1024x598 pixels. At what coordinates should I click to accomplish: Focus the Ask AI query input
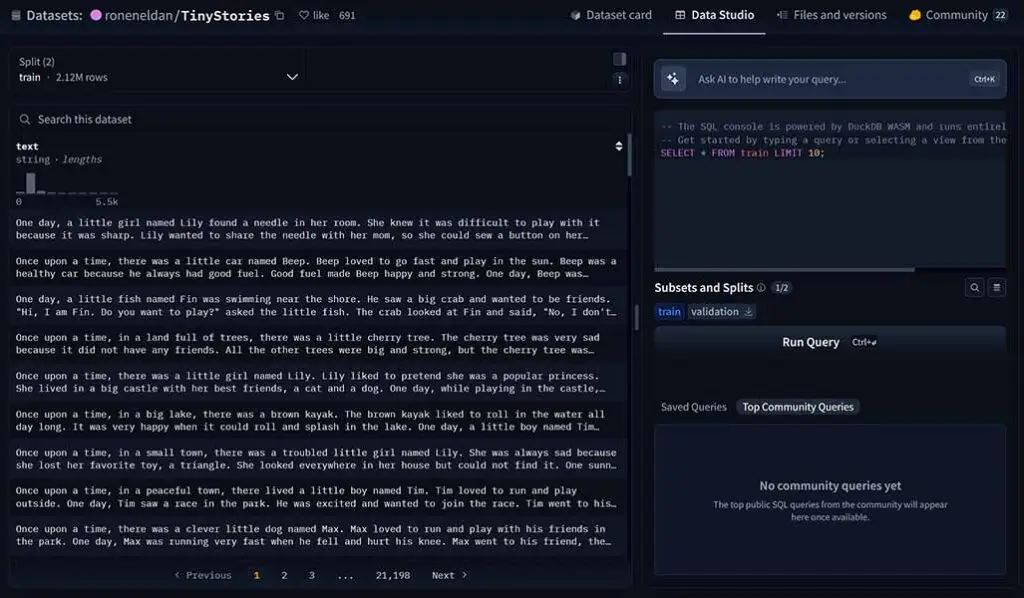[829, 79]
